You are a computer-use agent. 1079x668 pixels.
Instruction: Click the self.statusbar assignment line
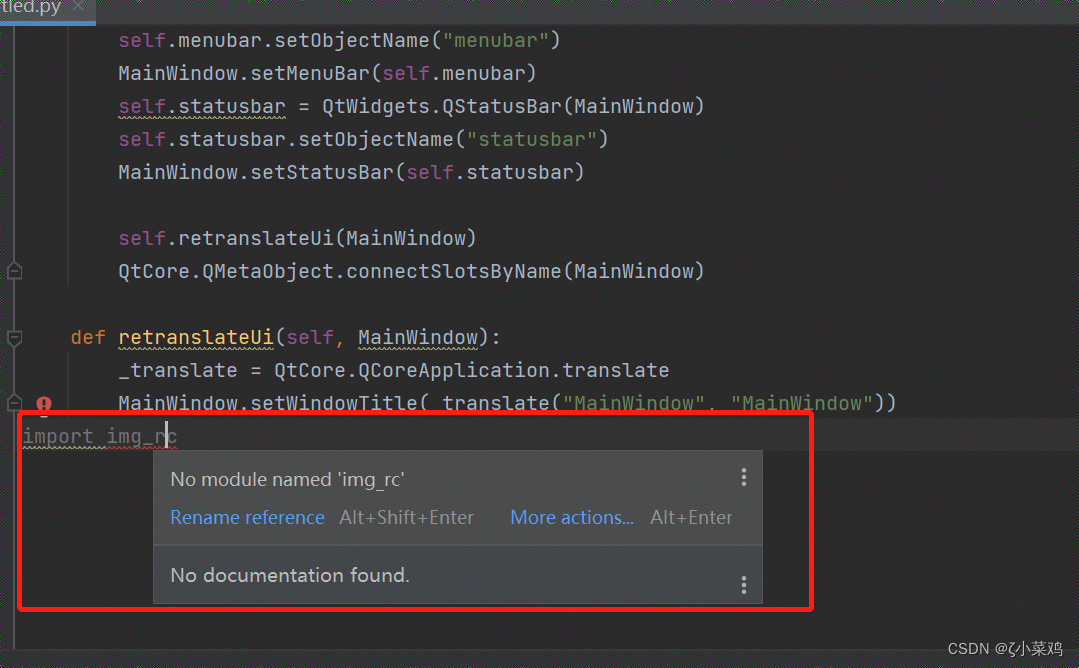(411, 106)
